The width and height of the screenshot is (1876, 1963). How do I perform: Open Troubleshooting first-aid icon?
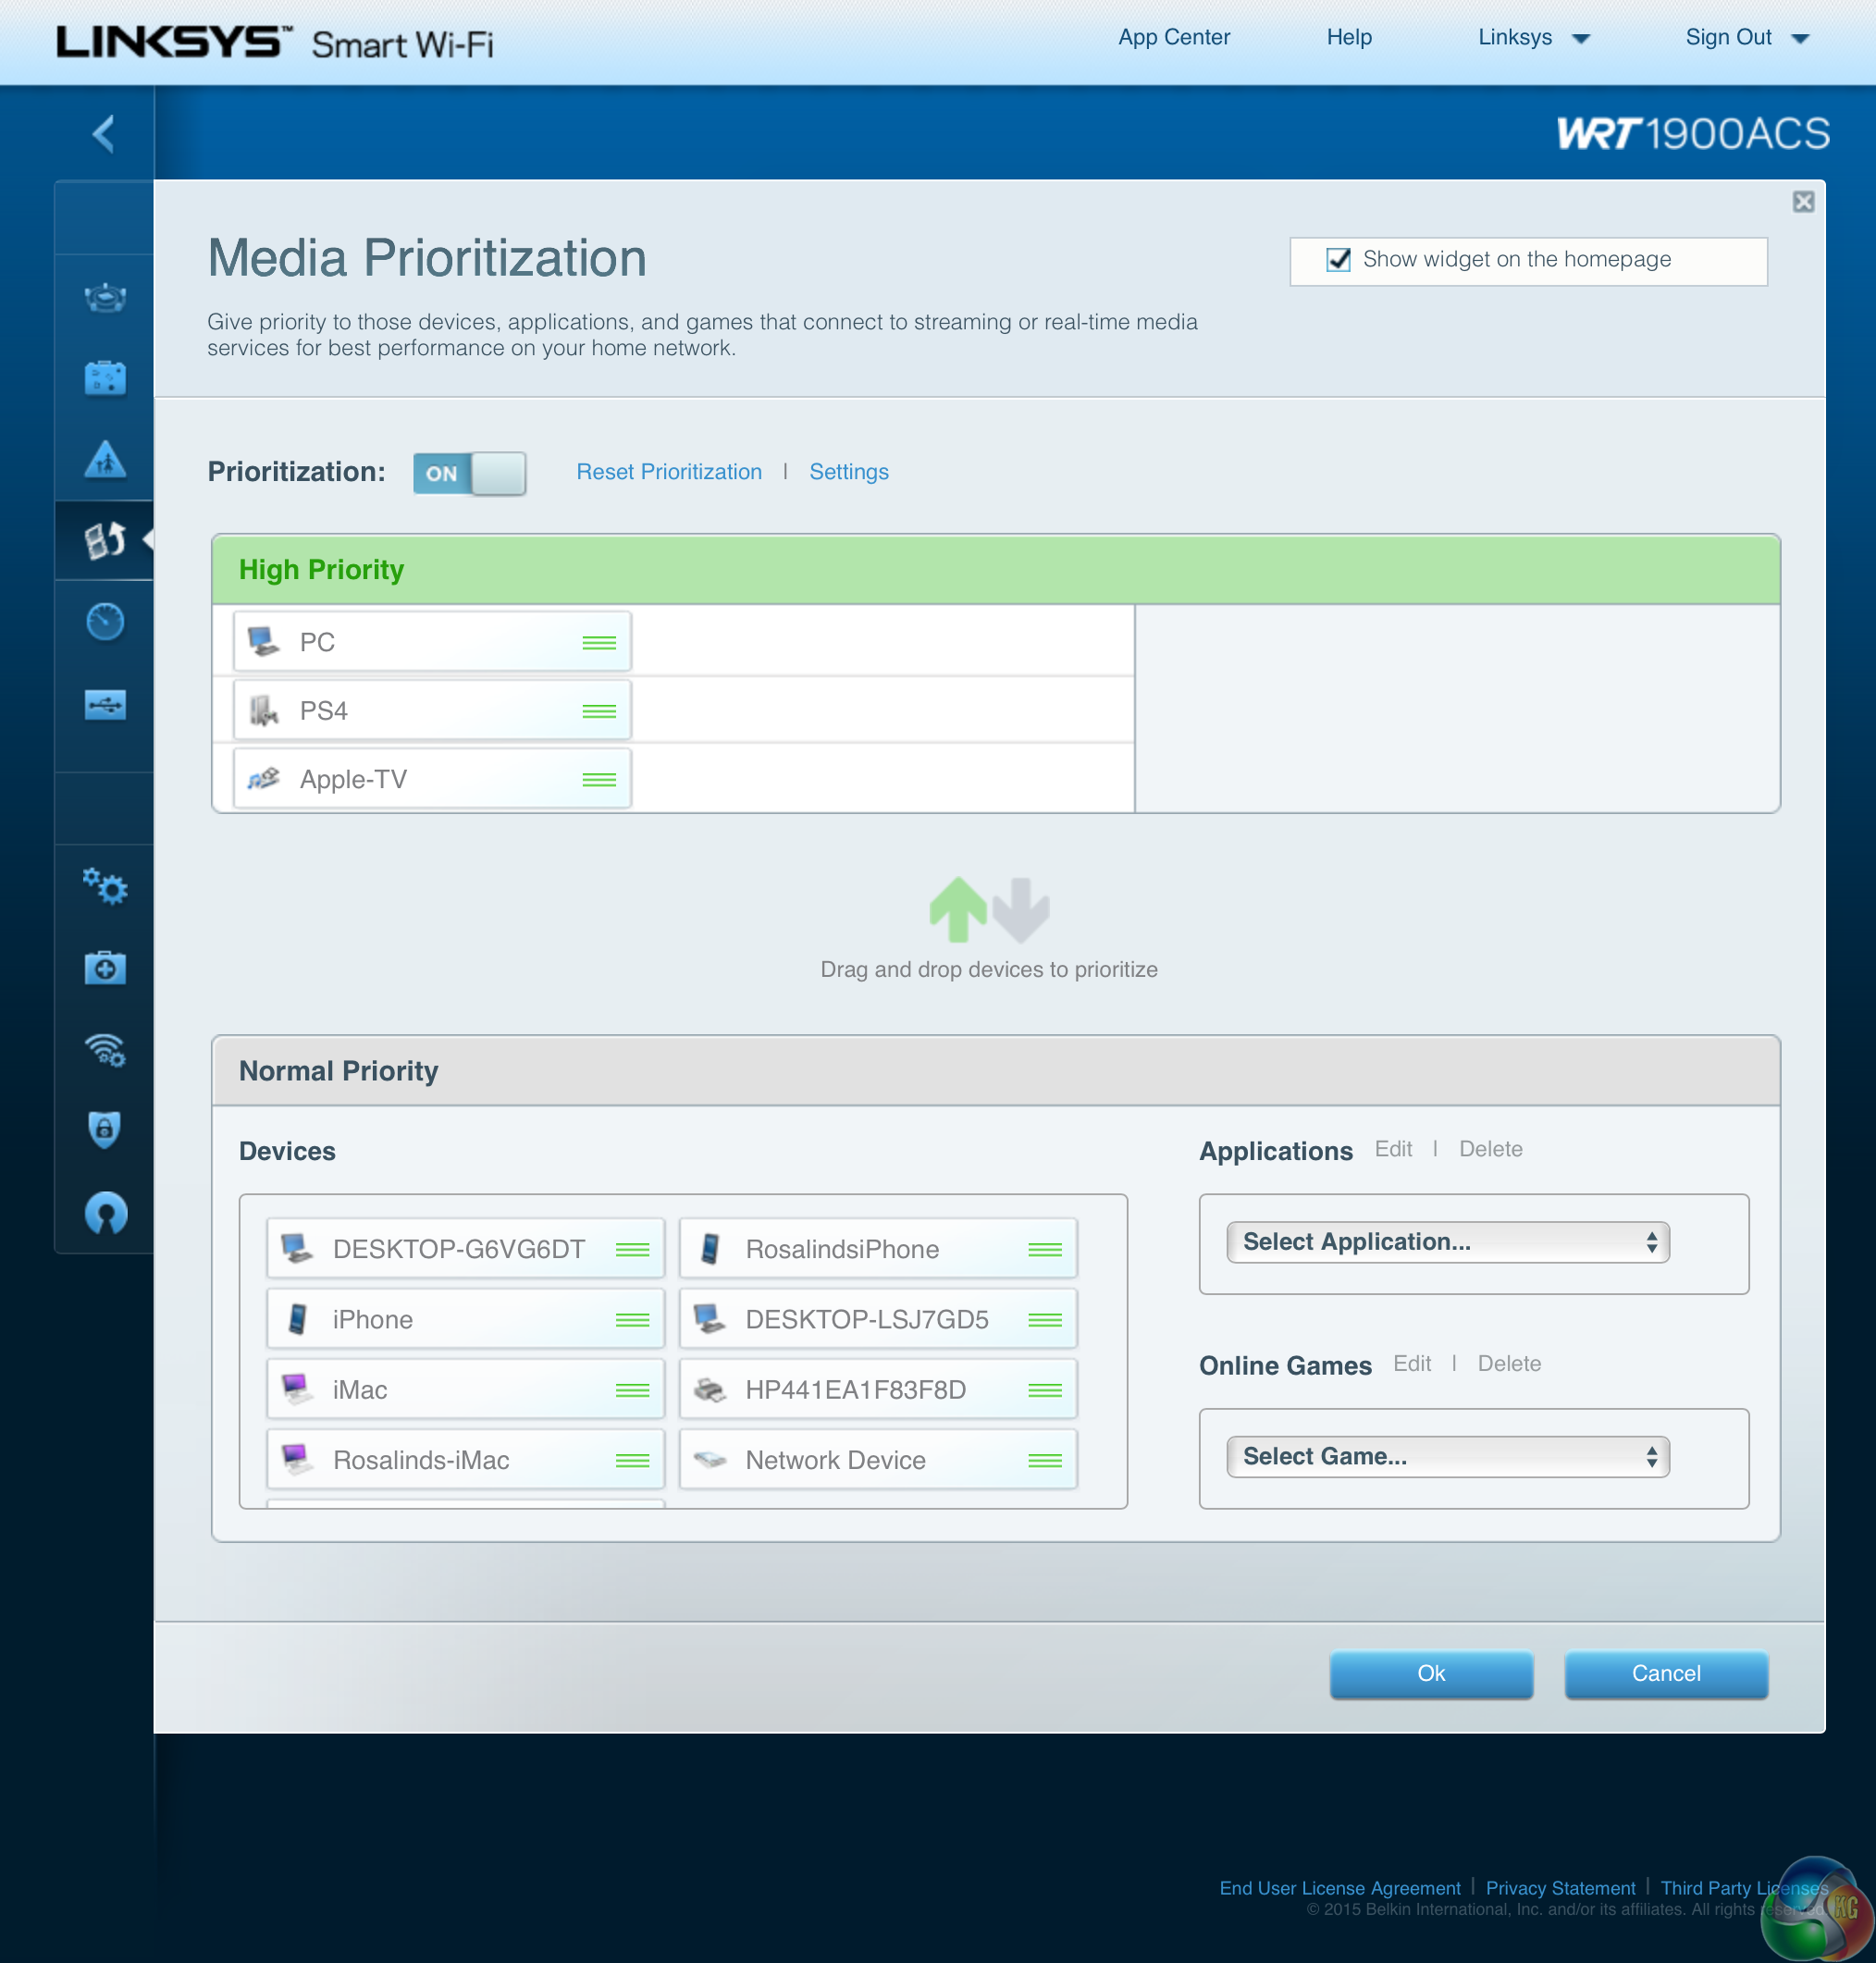[x=104, y=967]
